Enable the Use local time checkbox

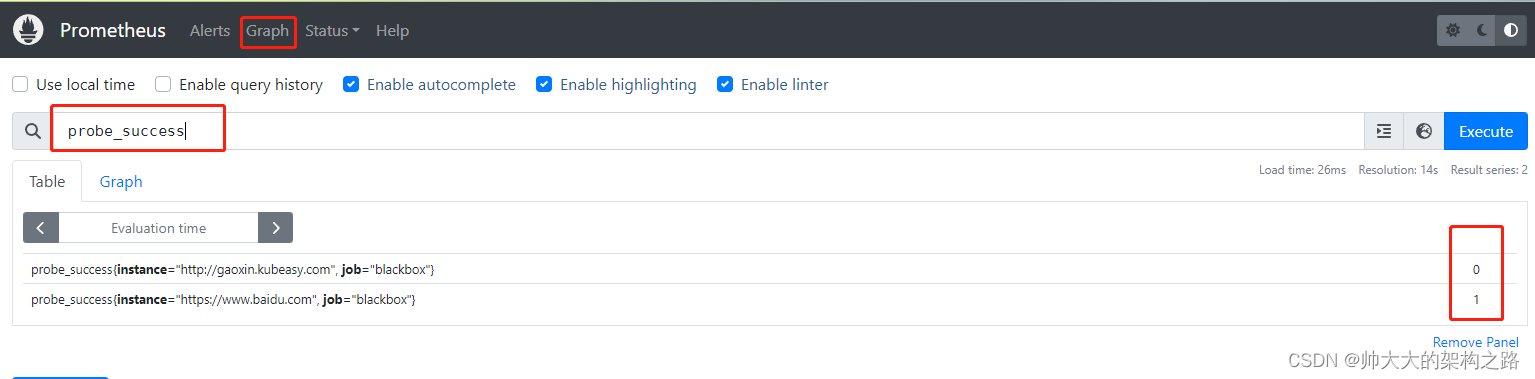(x=20, y=85)
